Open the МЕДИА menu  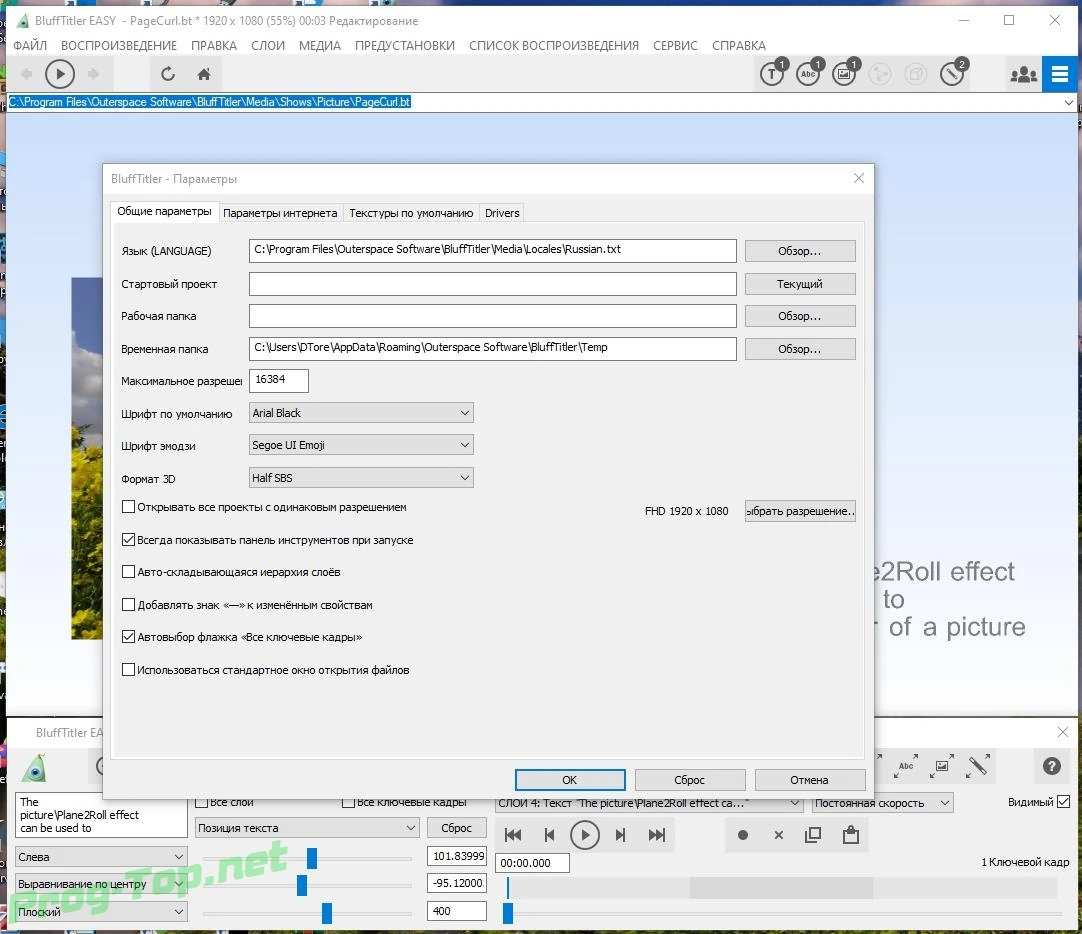(x=319, y=46)
